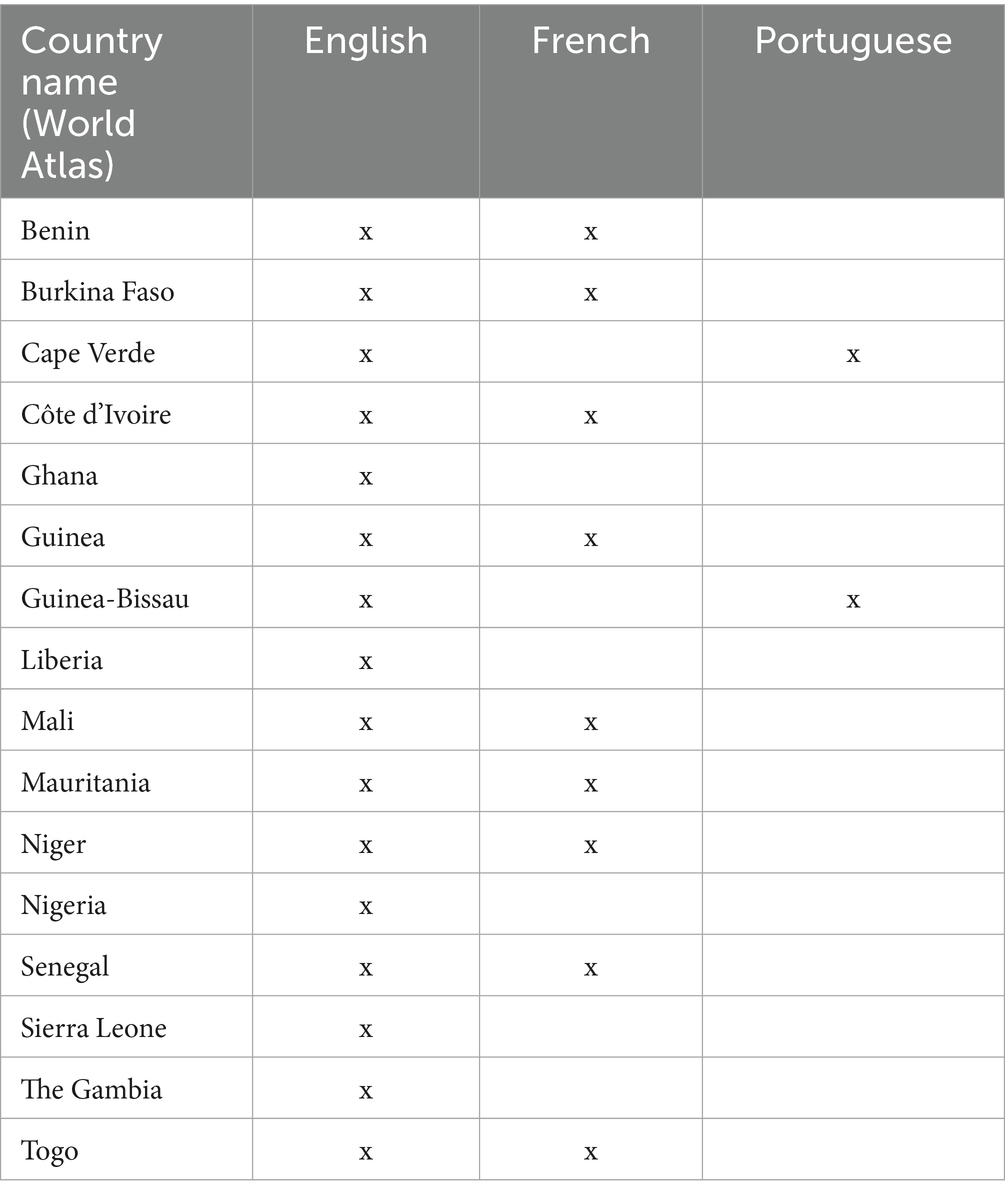Click the Ghana English x mark
Screen dimensions: 1005x1198
[x=366, y=477]
